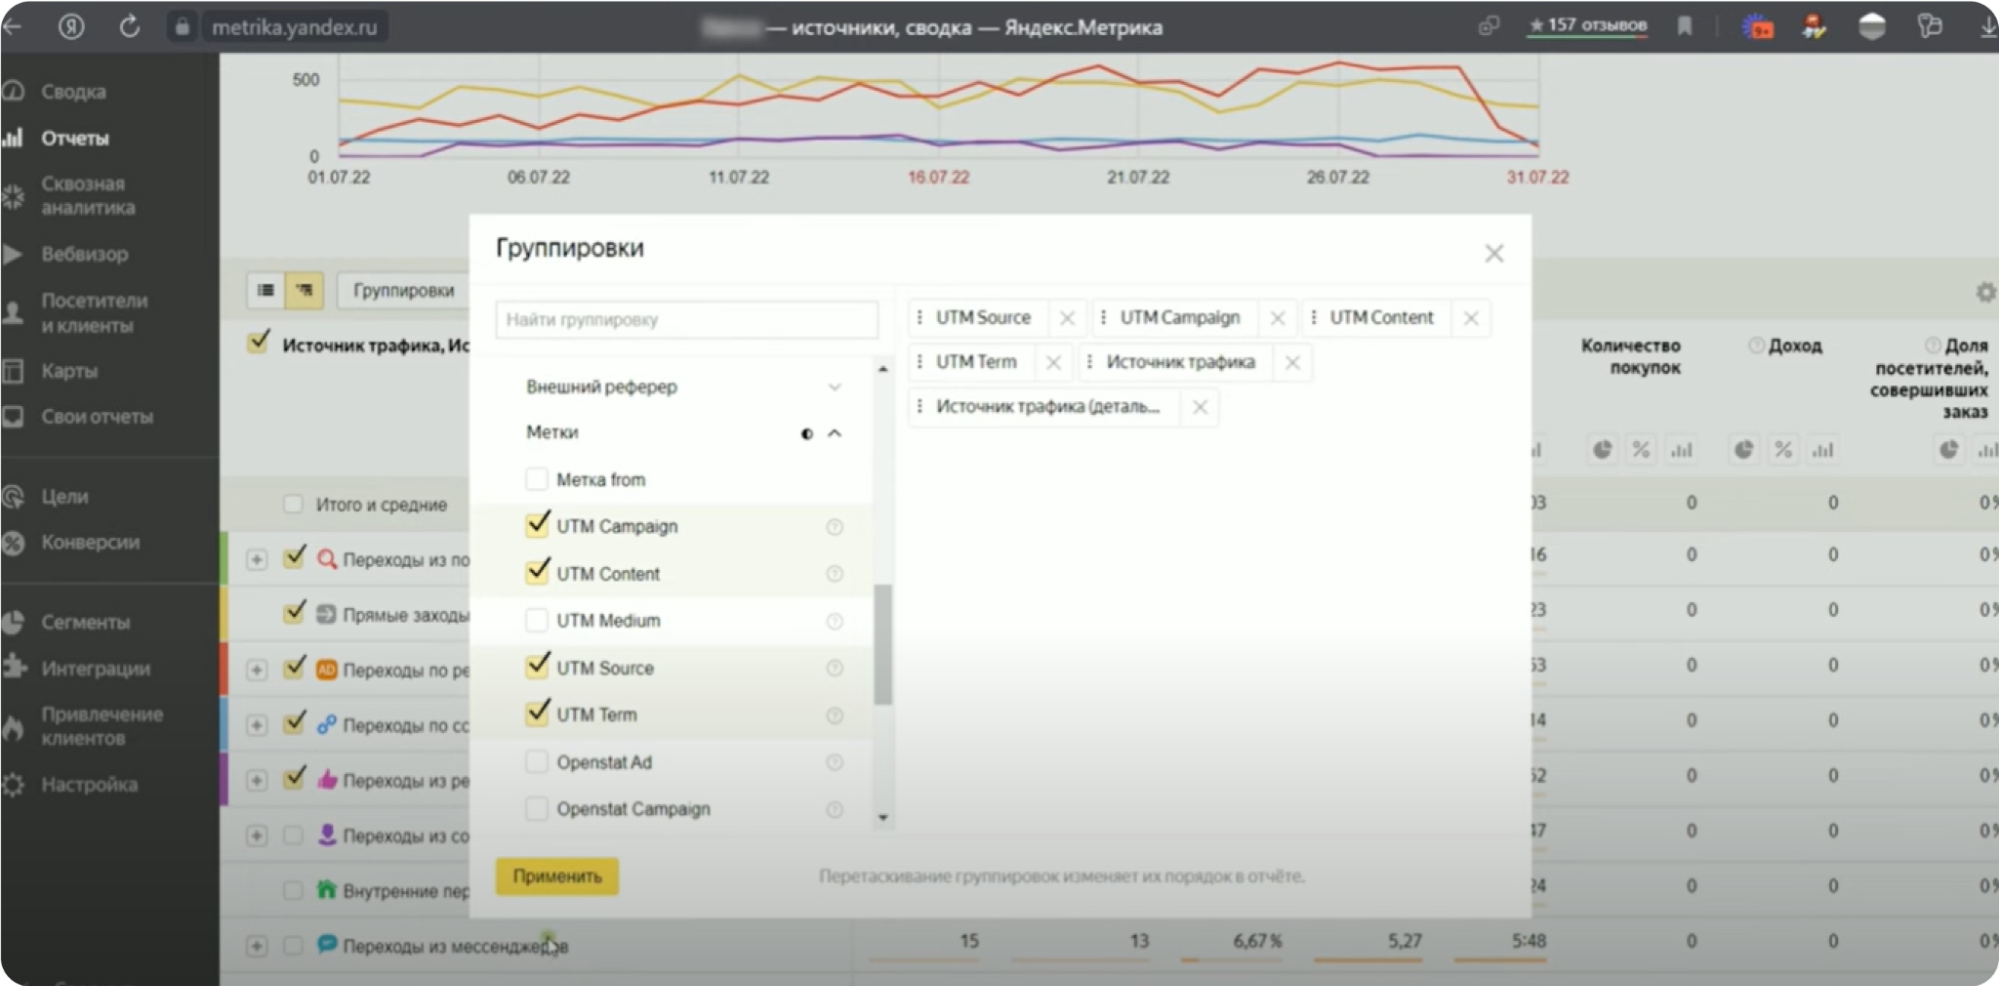This screenshot has width=1999, height=986.
Task: Open Вебвизор in sidebar
Action: pyautogui.click(x=84, y=254)
